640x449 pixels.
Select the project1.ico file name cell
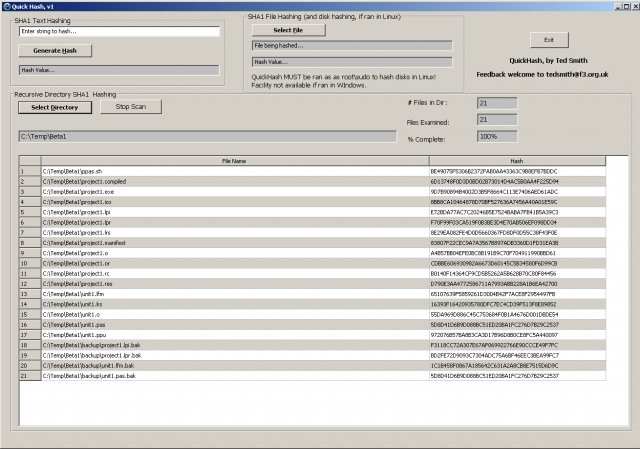[x=235, y=202]
